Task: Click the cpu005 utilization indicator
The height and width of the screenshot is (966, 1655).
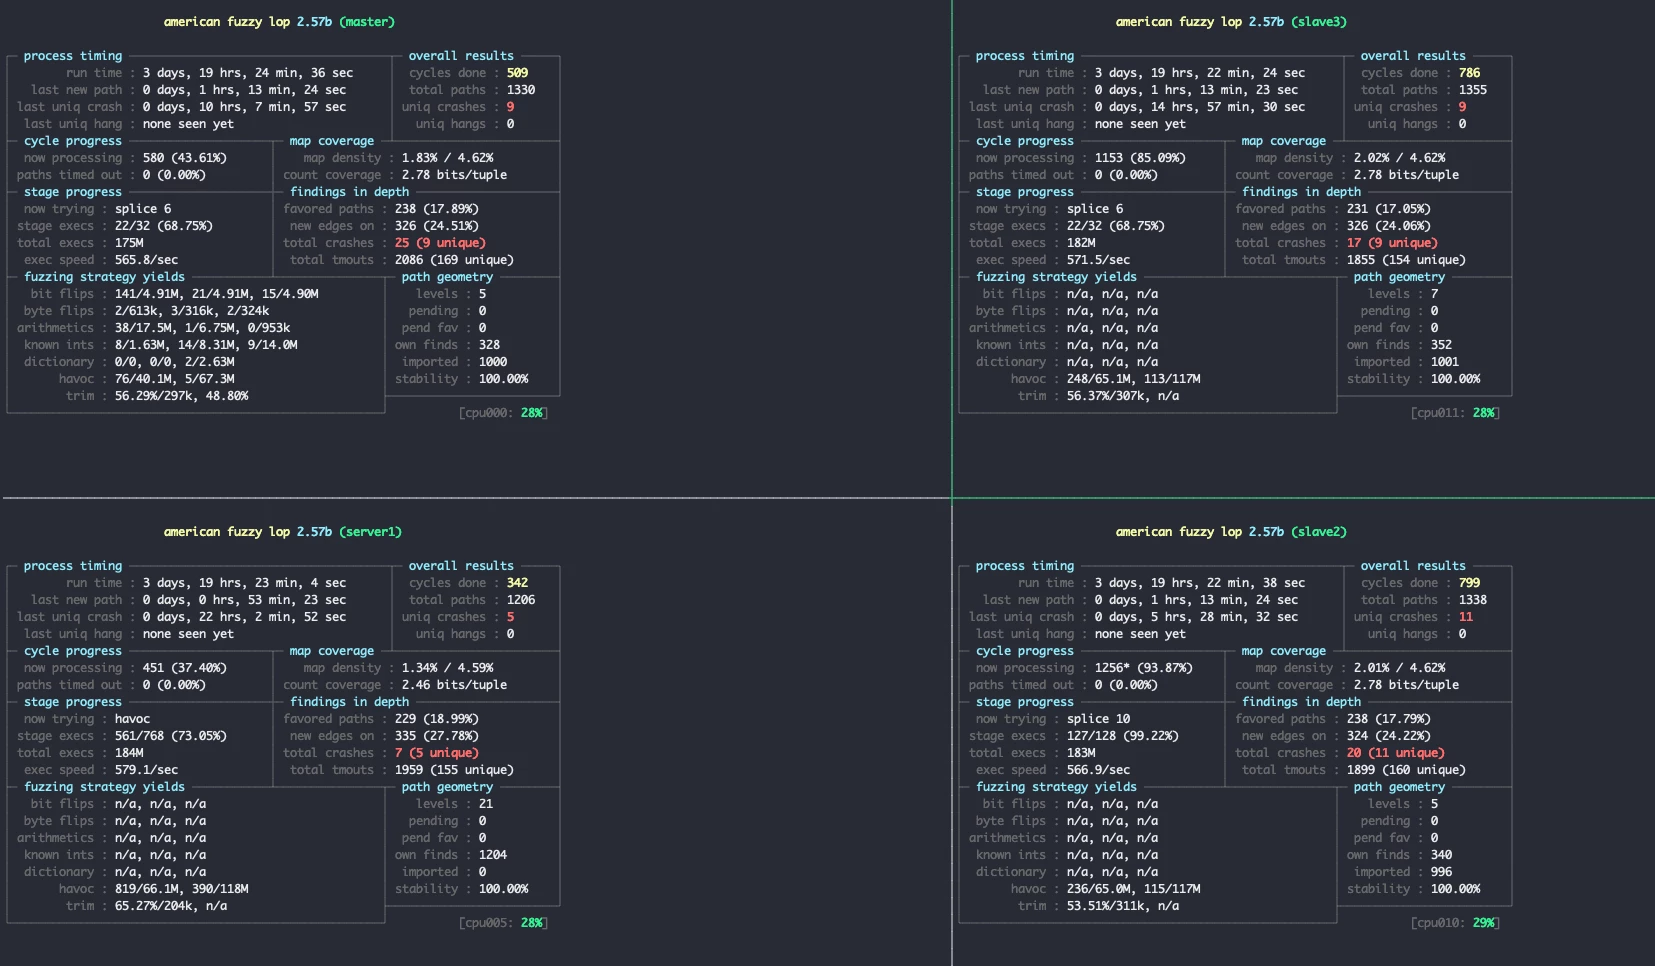Action: [503, 923]
